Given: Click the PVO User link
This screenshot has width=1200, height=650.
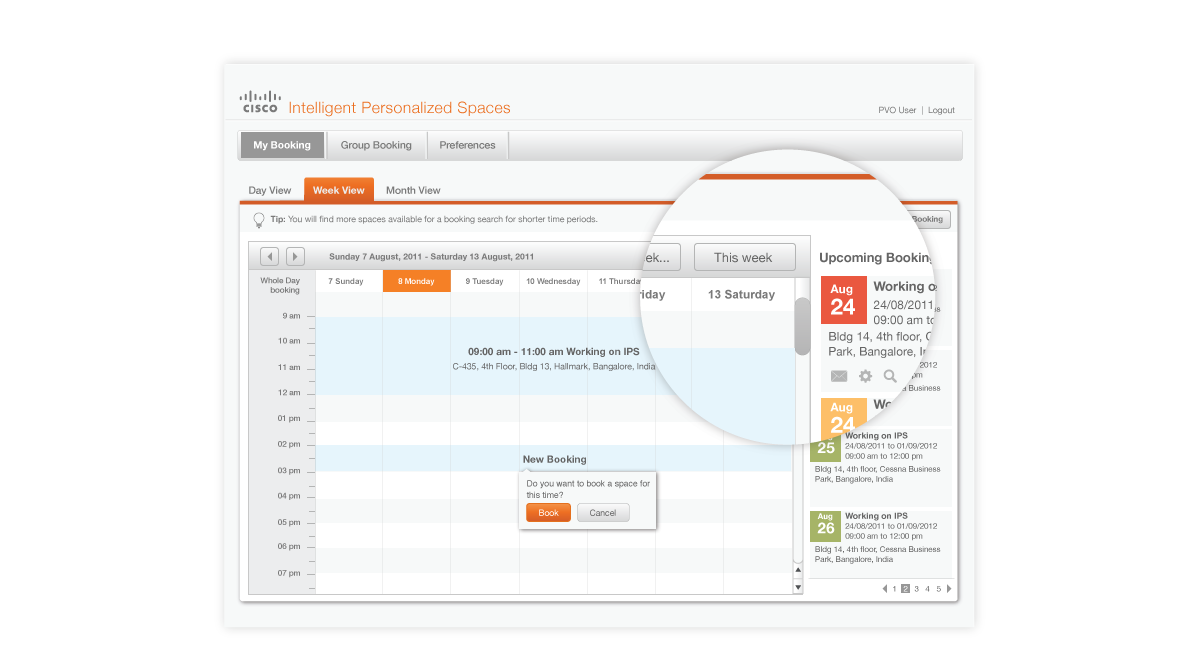Looking at the screenshot, I should (897, 110).
